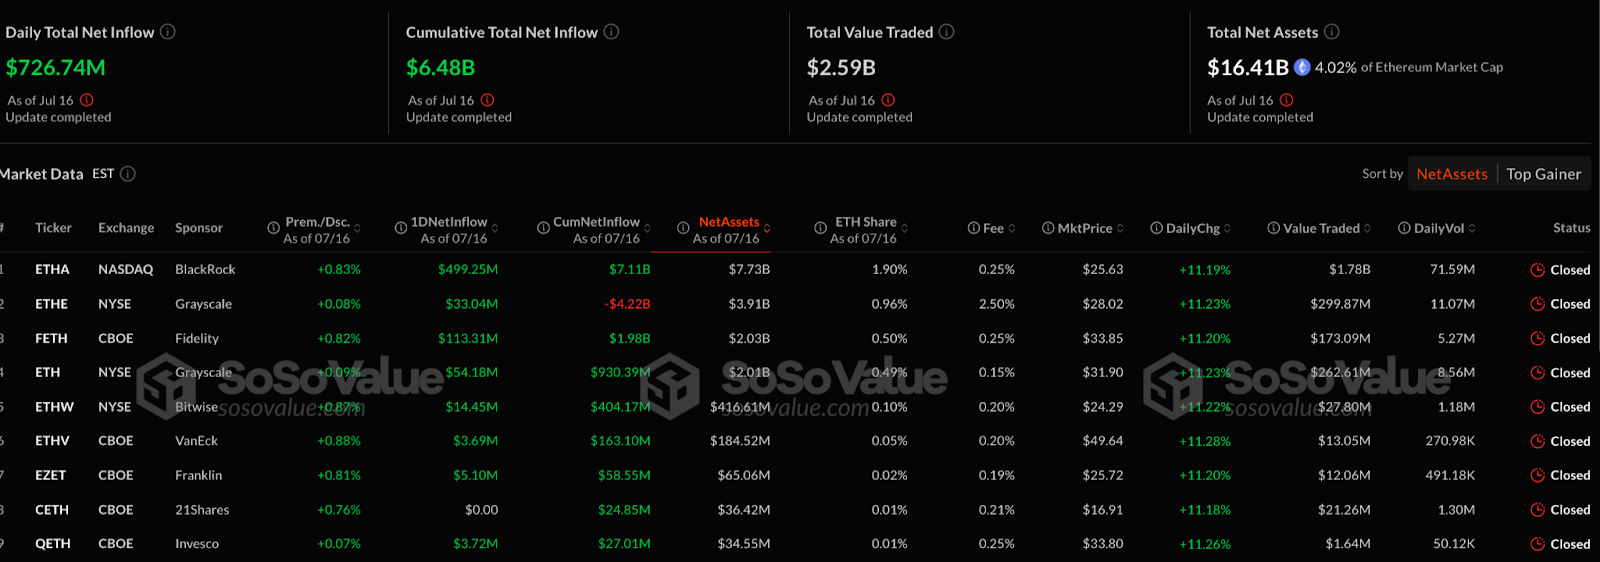Click info icon before DailyChg column header
This screenshot has width=1600, height=562.
[1156, 228]
